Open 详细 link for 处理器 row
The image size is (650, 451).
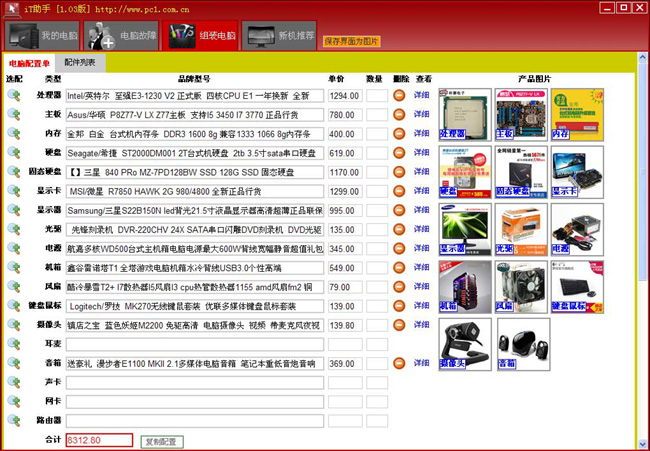coord(422,95)
